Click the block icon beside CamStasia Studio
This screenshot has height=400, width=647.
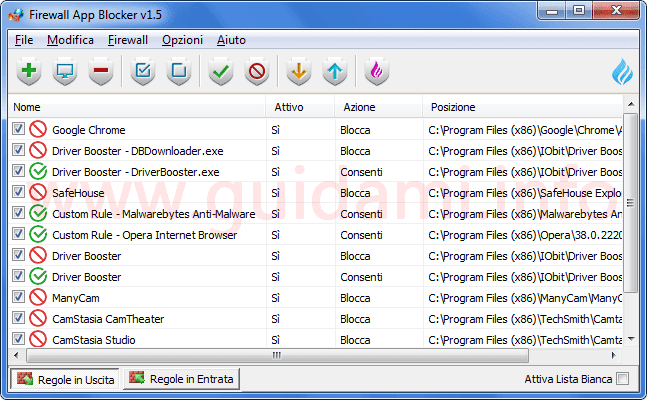tap(38, 340)
